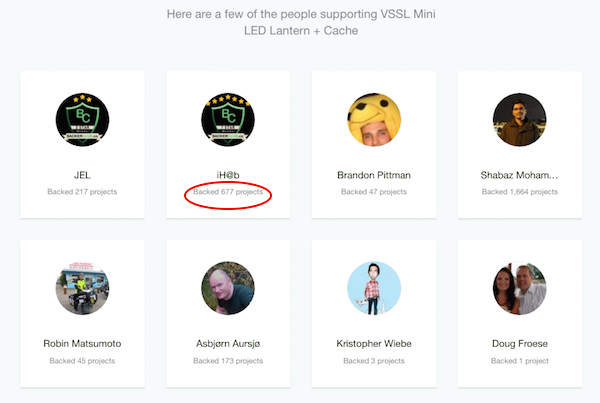This screenshot has width=600, height=403.
Task: Click Asbjørn Aursjø's profile picture
Action: pyautogui.click(x=228, y=289)
